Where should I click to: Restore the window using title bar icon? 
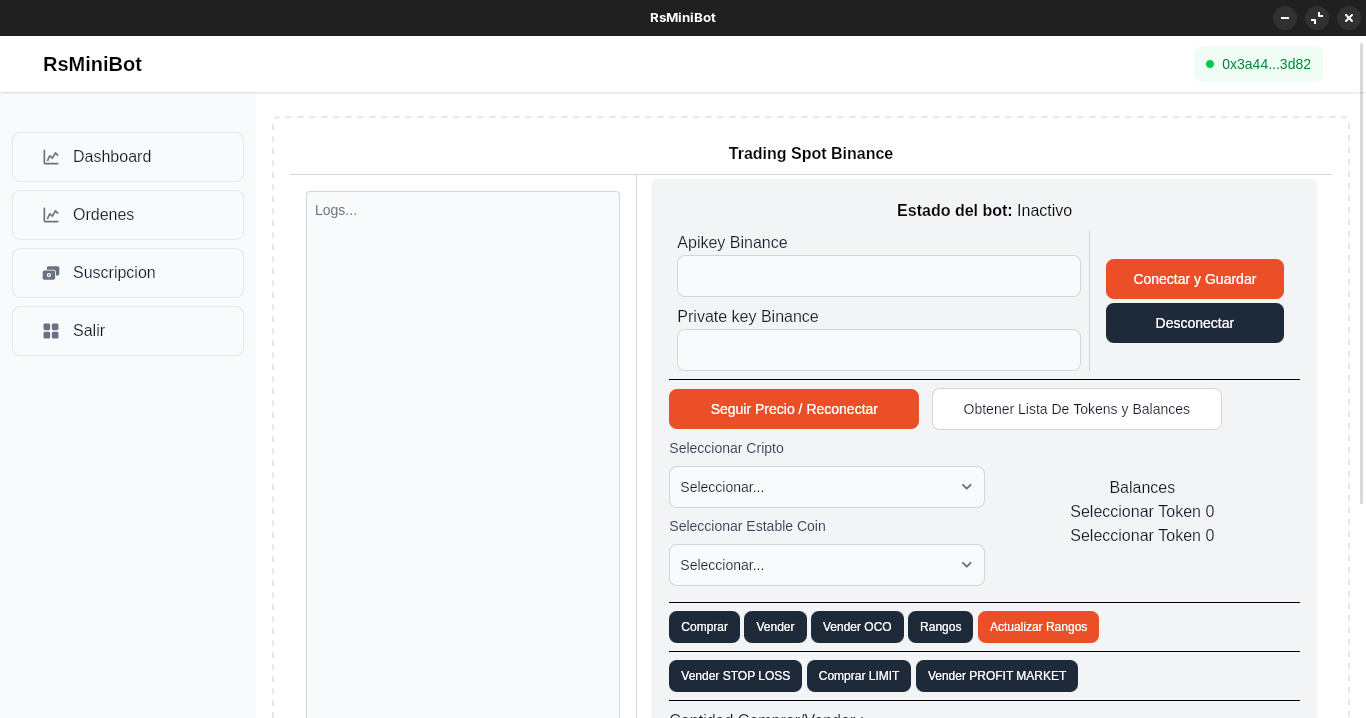1316,18
